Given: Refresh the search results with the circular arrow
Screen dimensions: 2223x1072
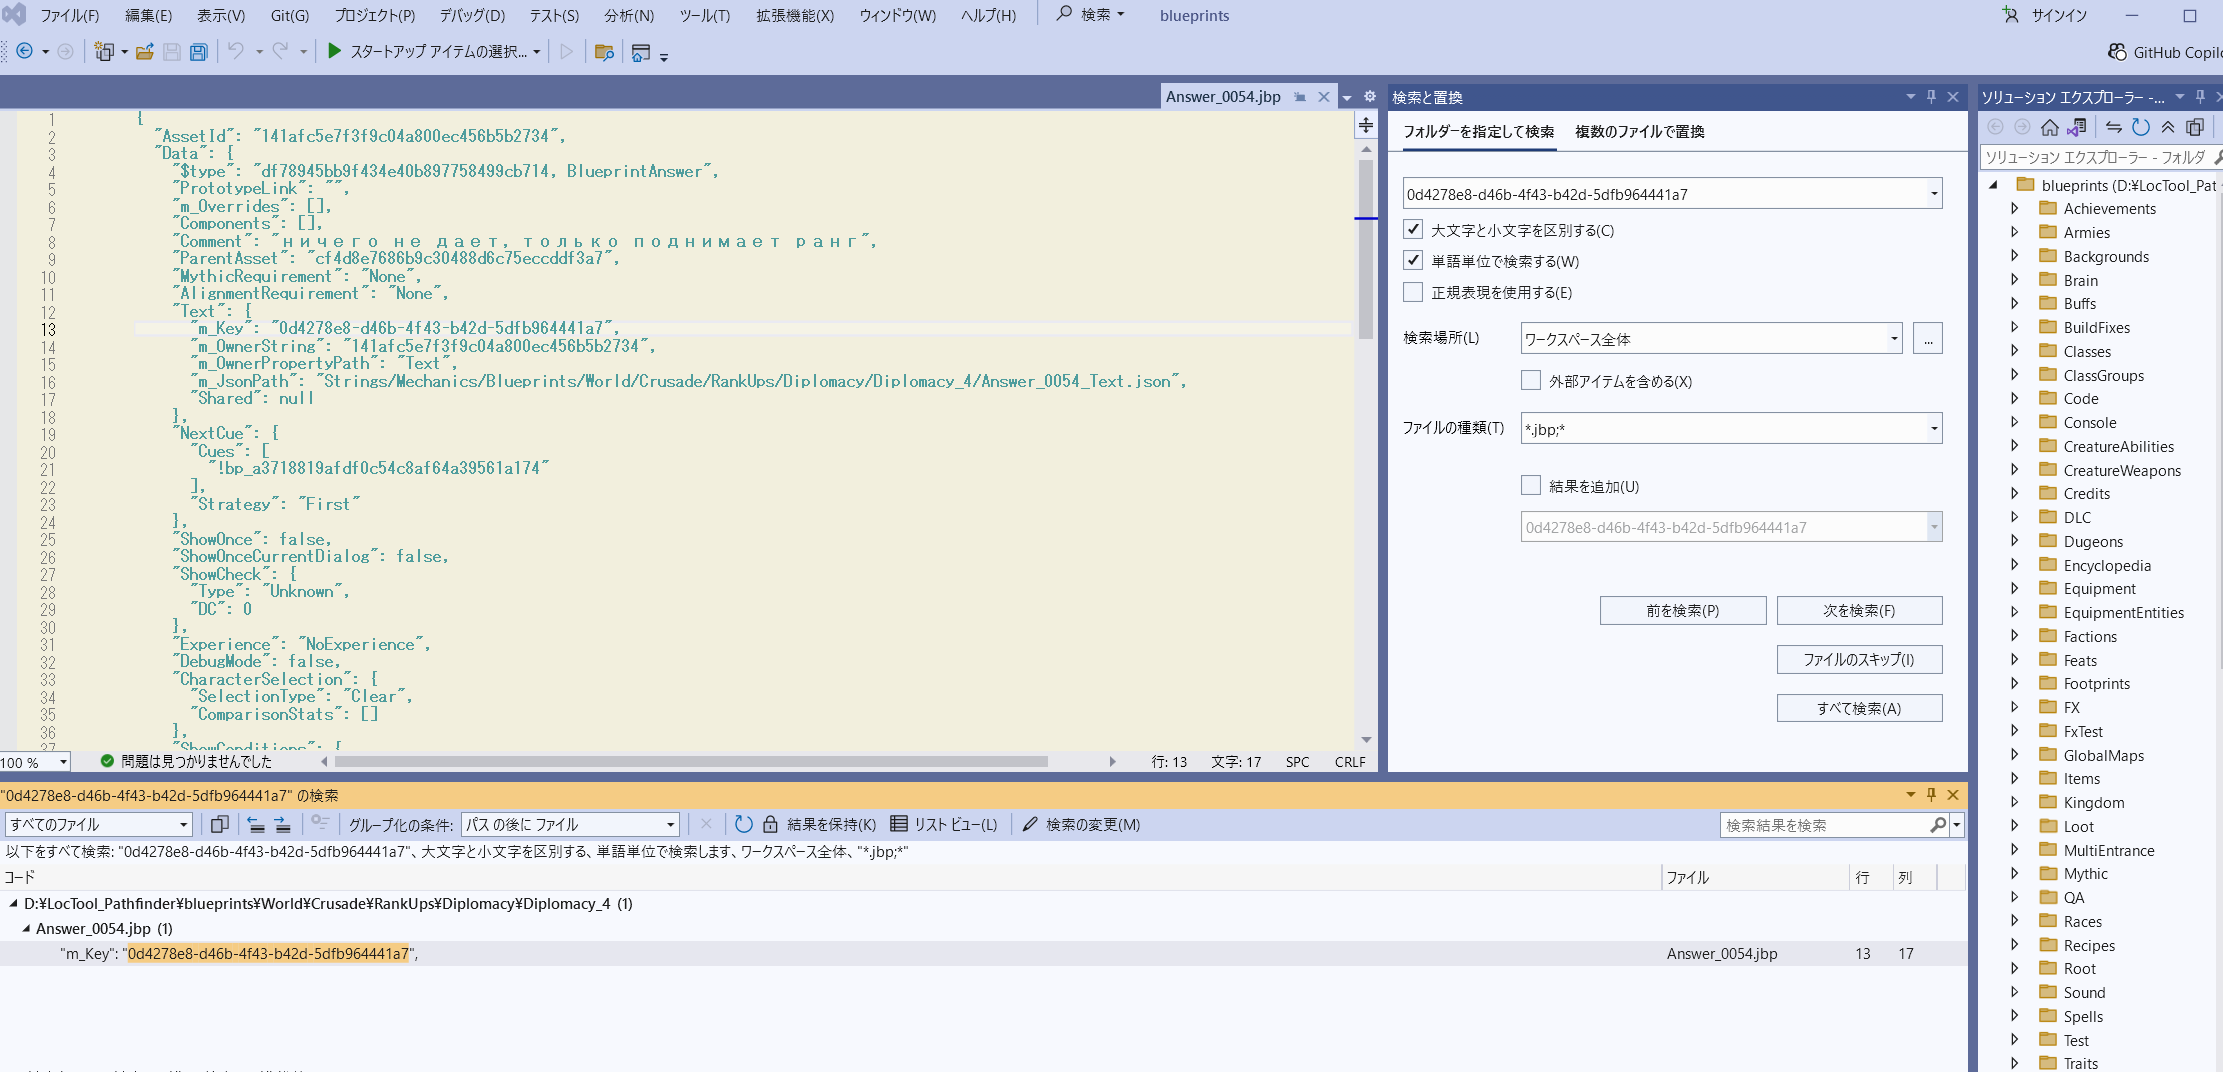Looking at the screenshot, I should (x=743, y=824).
